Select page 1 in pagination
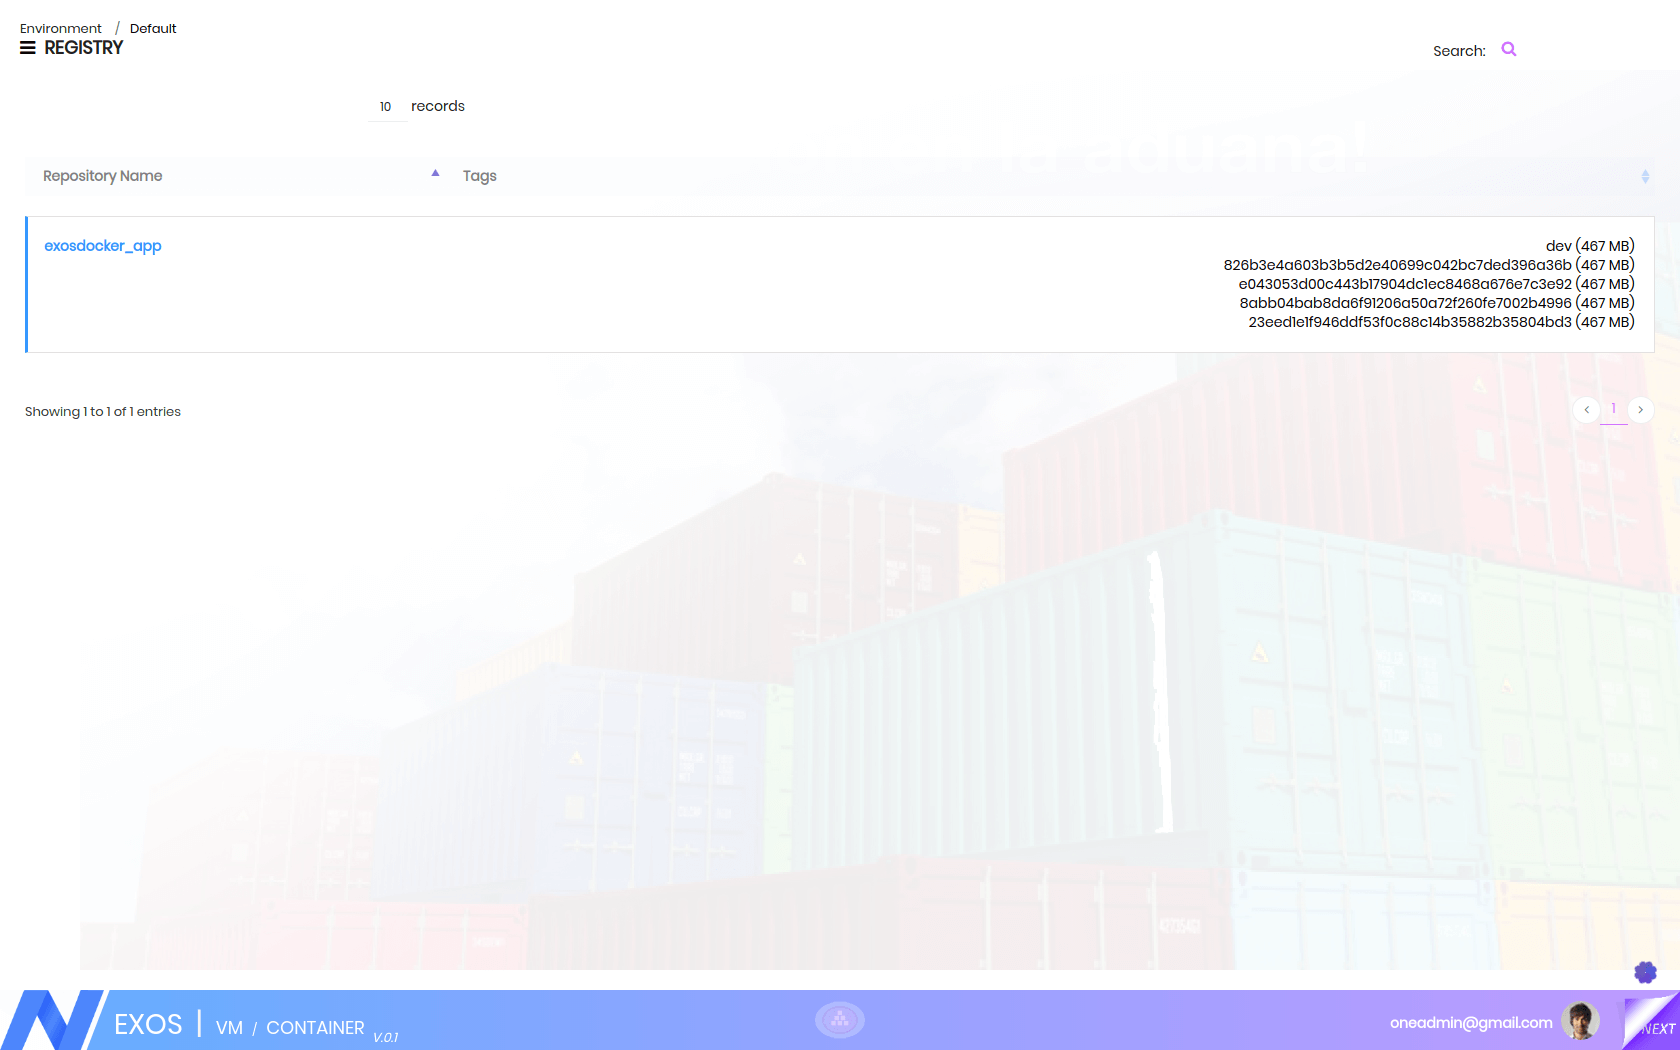This screenshot has height=1050, width=1680. 1613,409
